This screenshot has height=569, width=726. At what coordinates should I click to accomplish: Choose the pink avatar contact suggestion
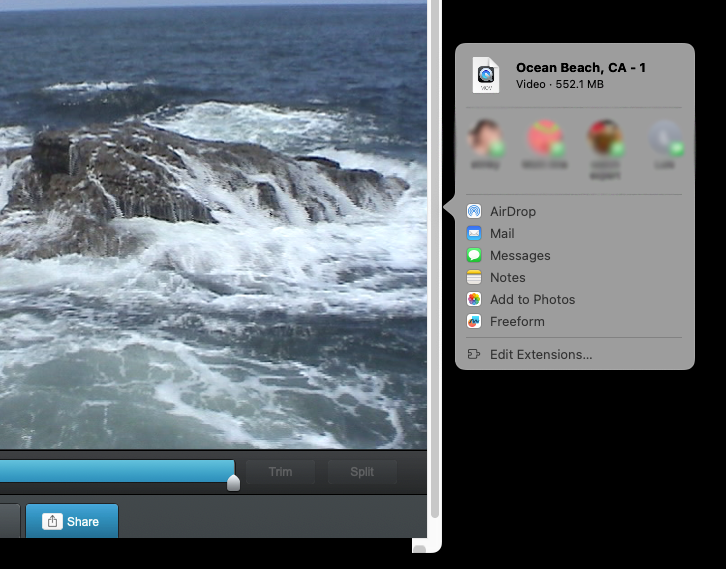[545, 137]
